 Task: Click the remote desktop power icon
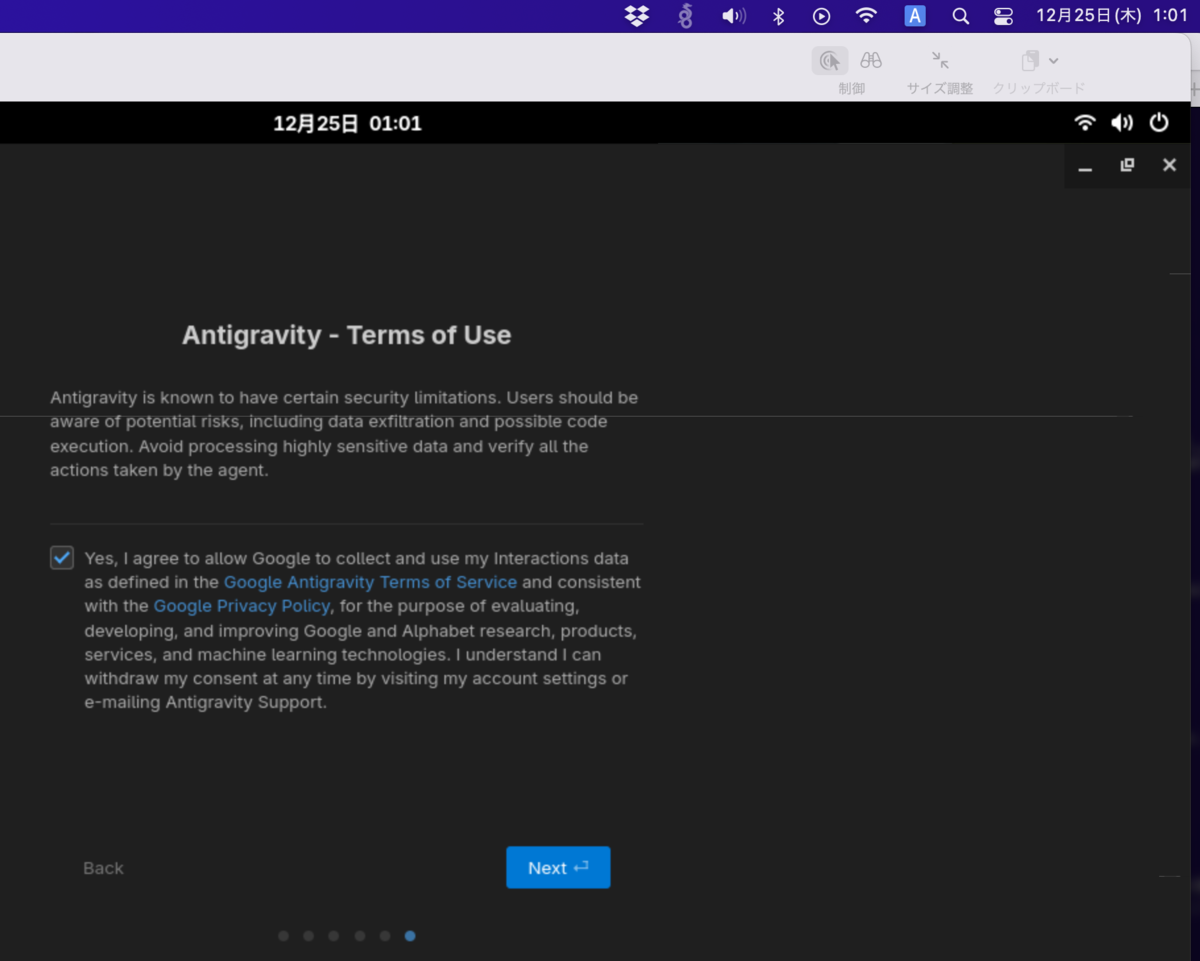point(1159,123)
